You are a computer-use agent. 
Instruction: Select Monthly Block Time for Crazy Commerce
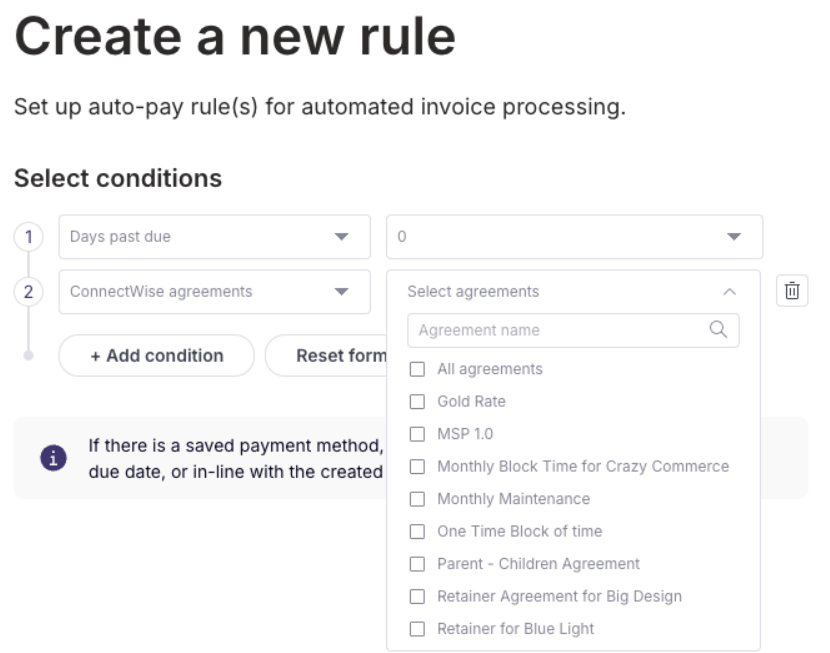coord(417,466)
